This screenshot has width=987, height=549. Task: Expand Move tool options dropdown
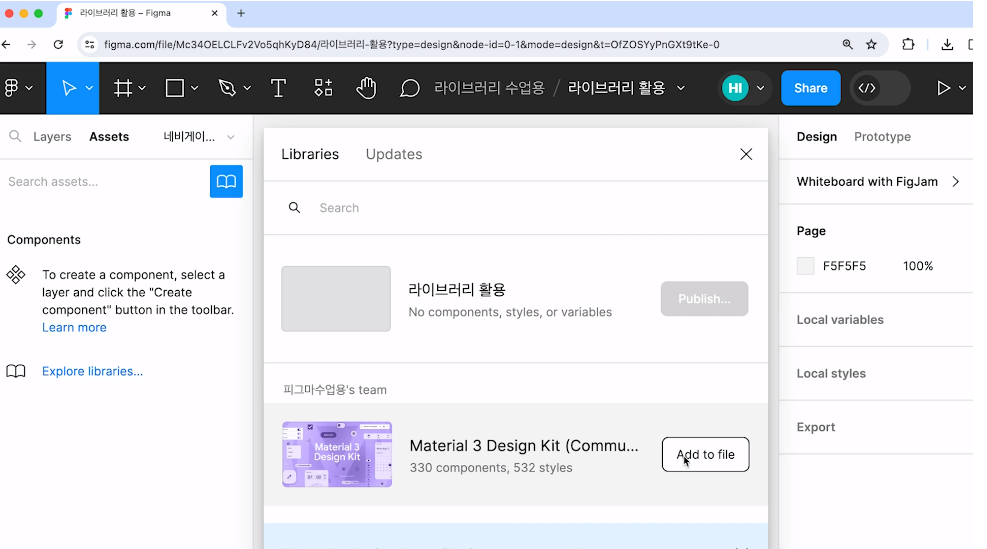pos(89,88)
